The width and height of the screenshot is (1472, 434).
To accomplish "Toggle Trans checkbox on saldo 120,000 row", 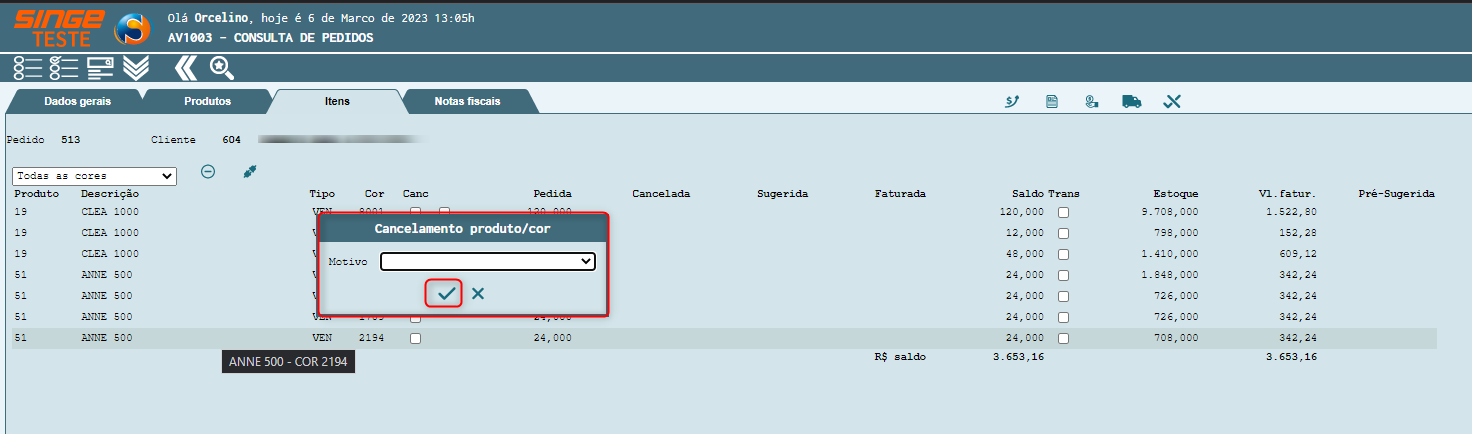I will click(1064, 212).
